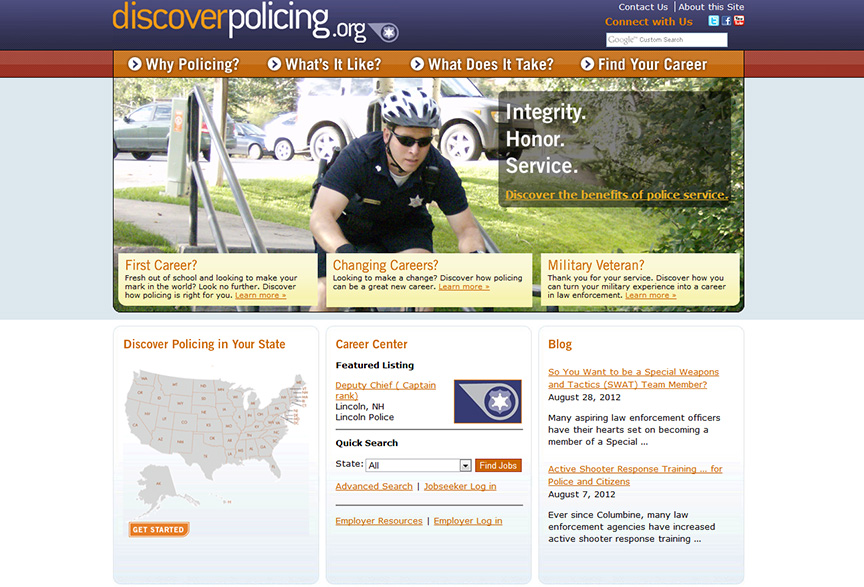Image resolution: width=864 pixels, height=587 pixels.
Task: Open the What's It Like? menu
Action: click(333, 64)
